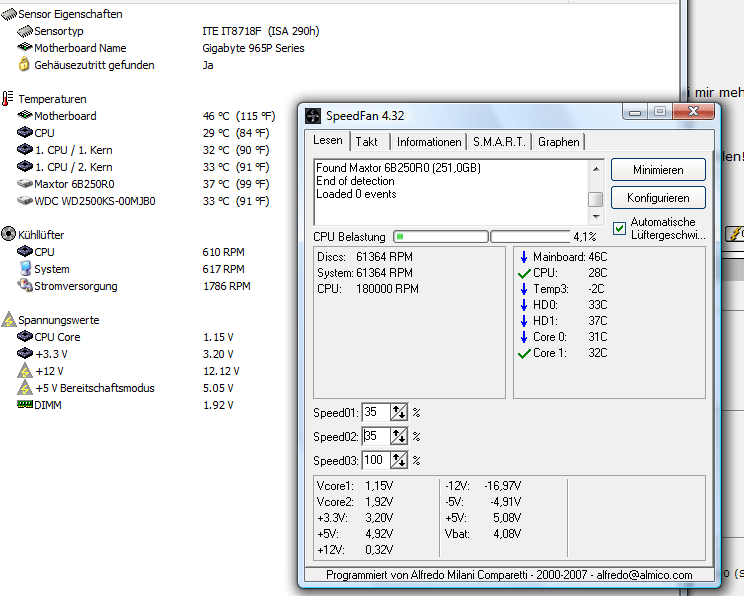The image size is (744, 596).
Task: Click the CPU temperature chip icon
Action: [25, 132]
